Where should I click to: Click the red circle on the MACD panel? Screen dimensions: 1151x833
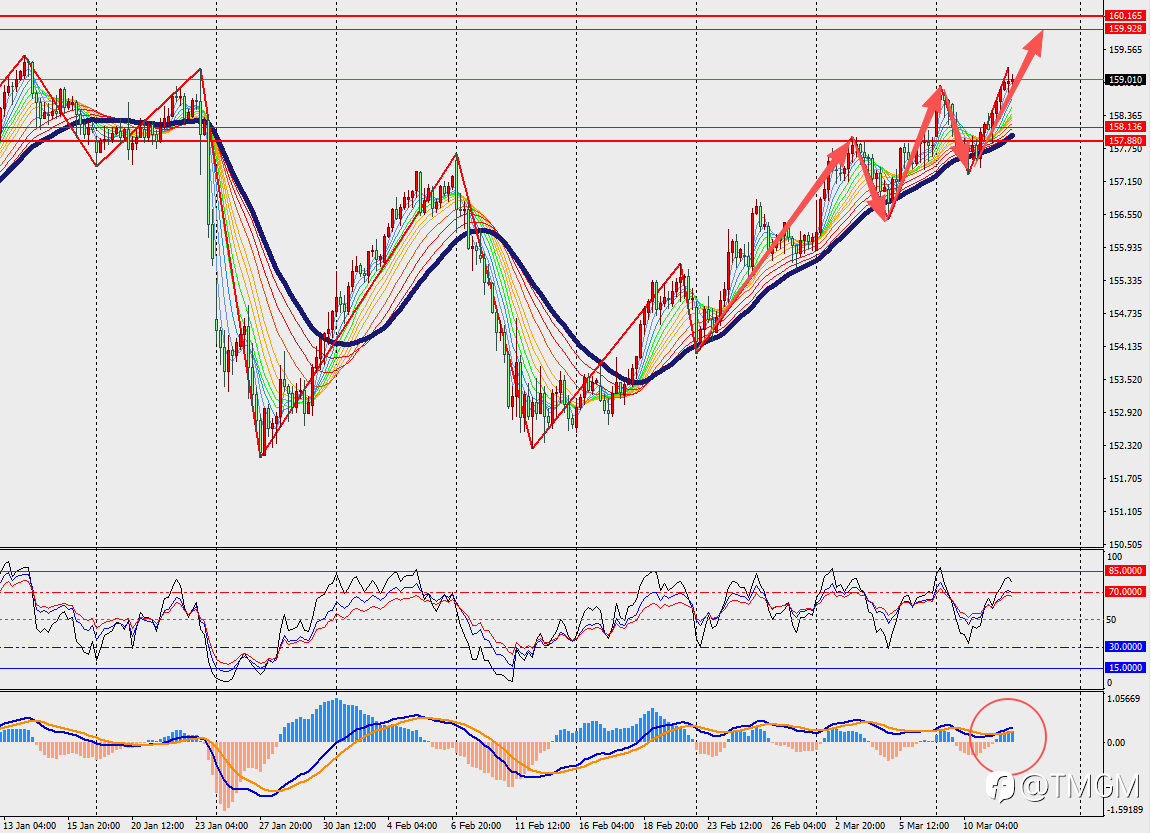click(1008, 736)
